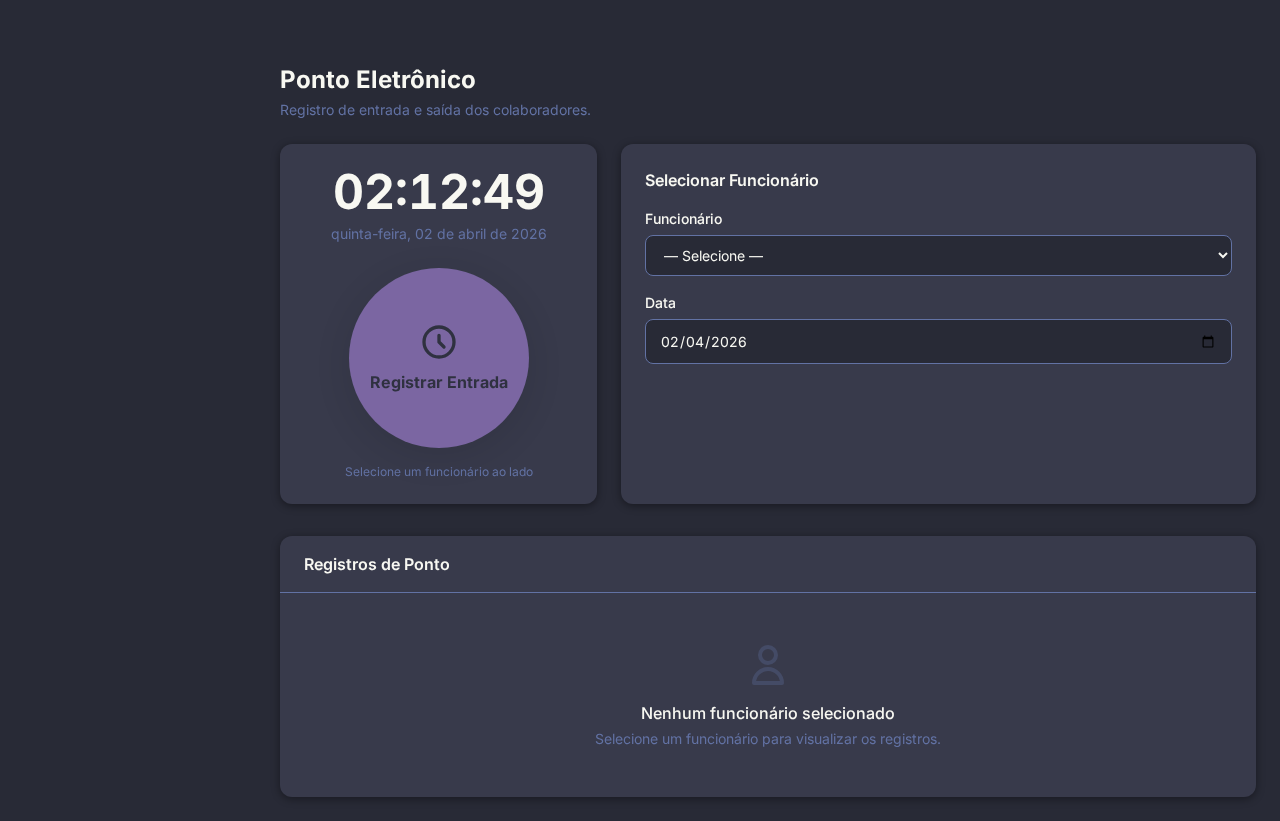Open the Funcionário selection list
Viewport: 1280px width, 821px height.
938,255
